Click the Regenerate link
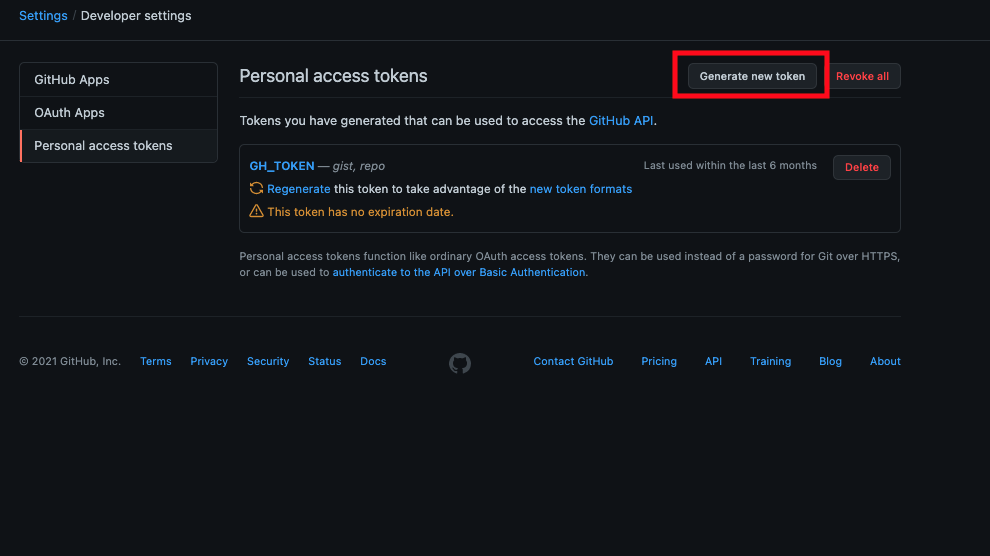This screenshot has width=990, height=556. [299, 189]
